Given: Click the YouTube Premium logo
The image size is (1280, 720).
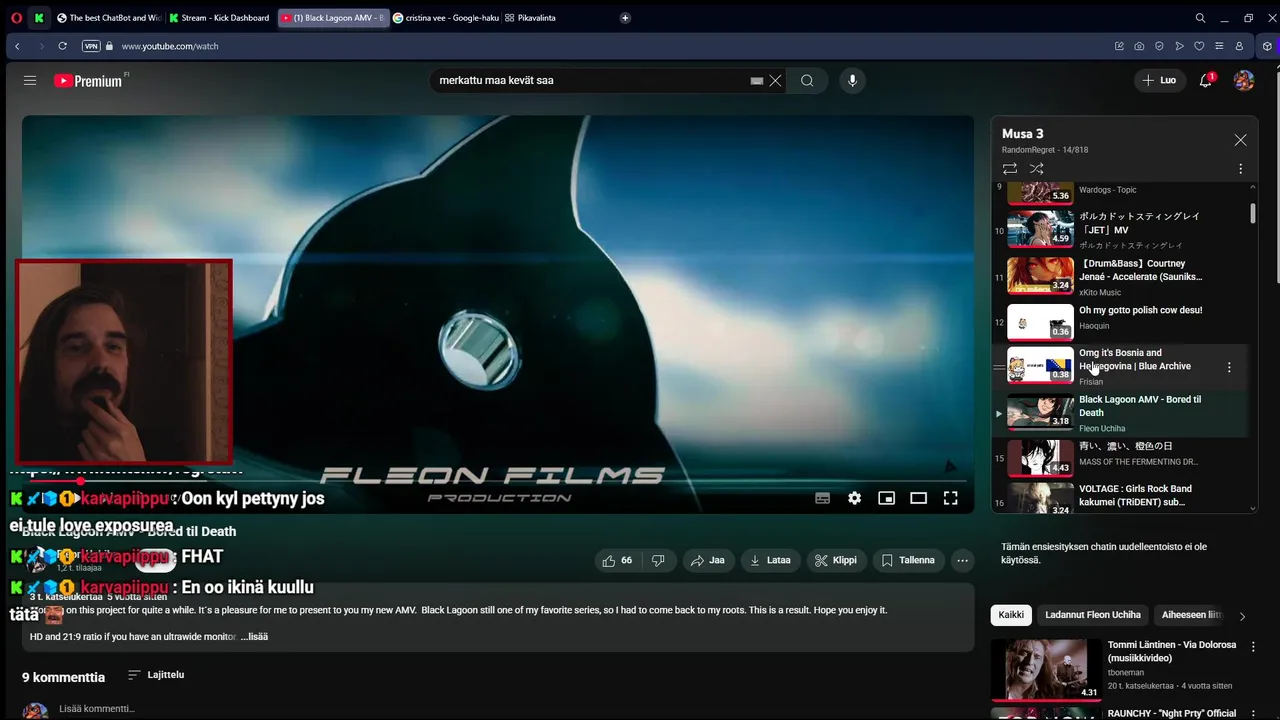Looking at the screenshot, I should (88, 81).
